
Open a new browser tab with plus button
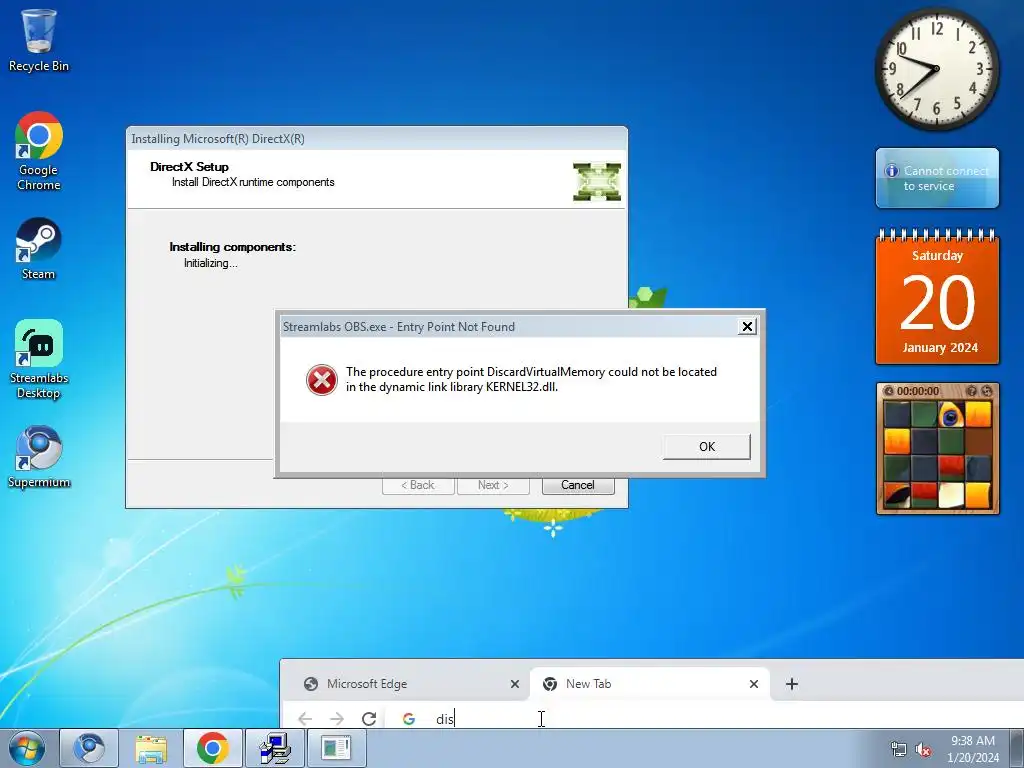[792, 684]
